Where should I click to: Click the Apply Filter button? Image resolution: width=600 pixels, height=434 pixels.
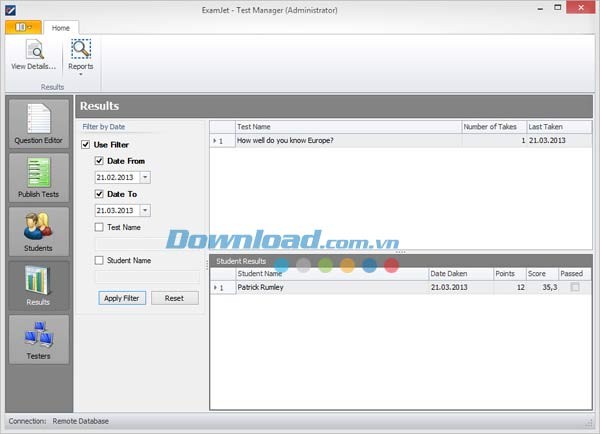[x=122, y=298]
